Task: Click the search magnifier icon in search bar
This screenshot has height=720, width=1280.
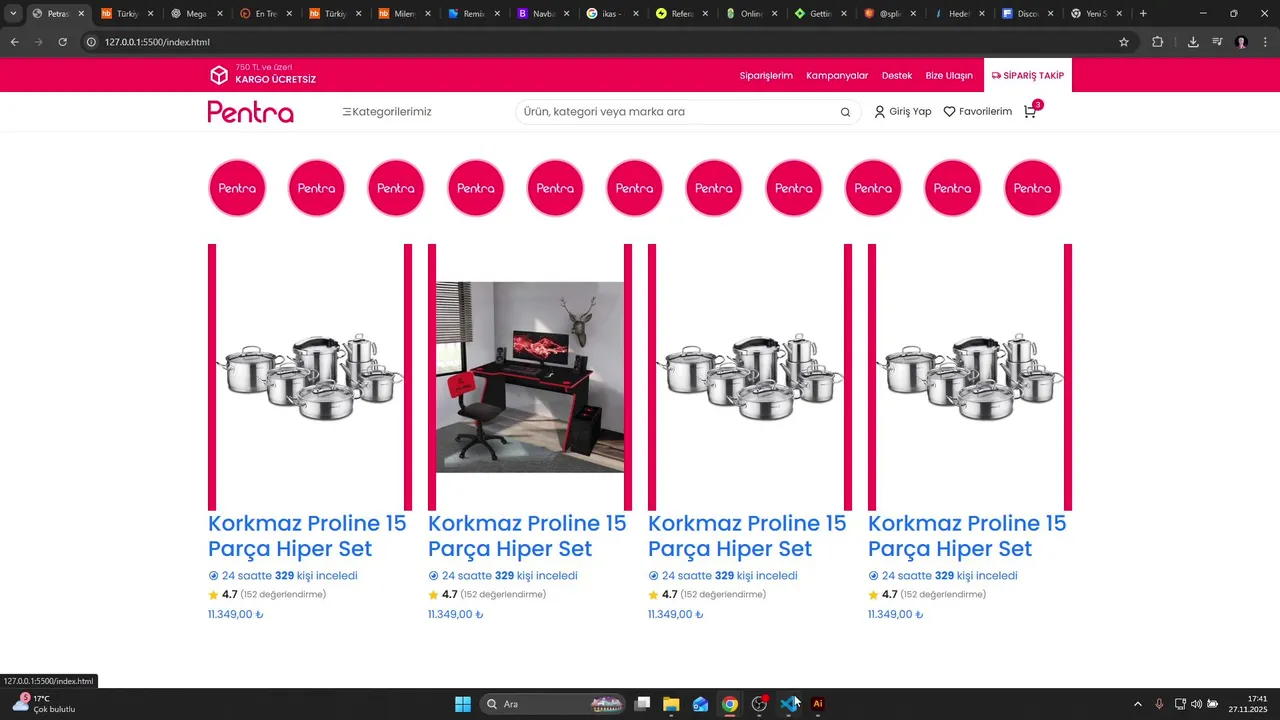Action: 845,112
